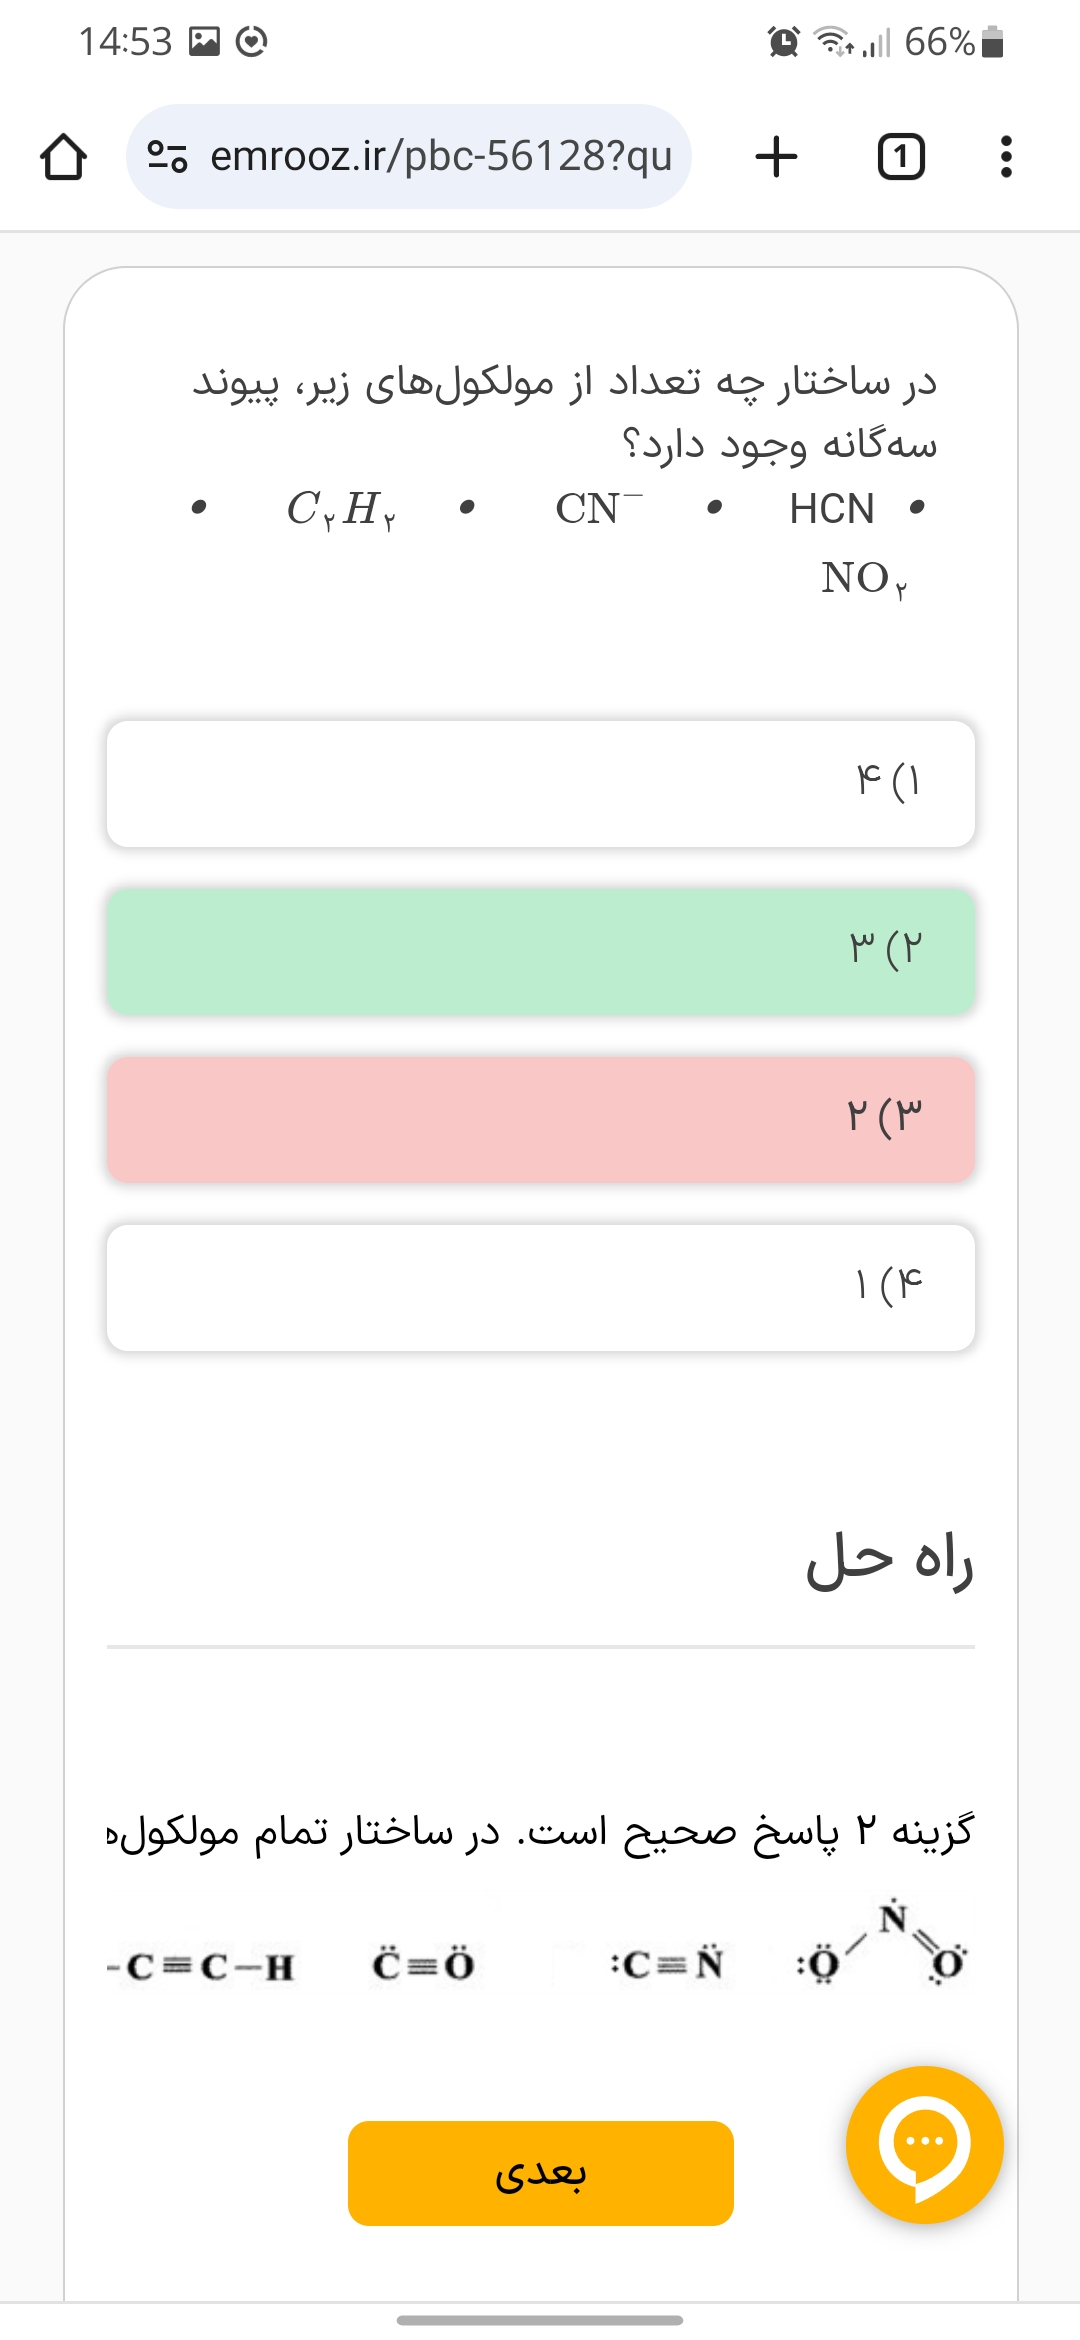Tap the راه حل solution heading
This screenshot has width=1080, height=2340.
tap(889, 1561)
